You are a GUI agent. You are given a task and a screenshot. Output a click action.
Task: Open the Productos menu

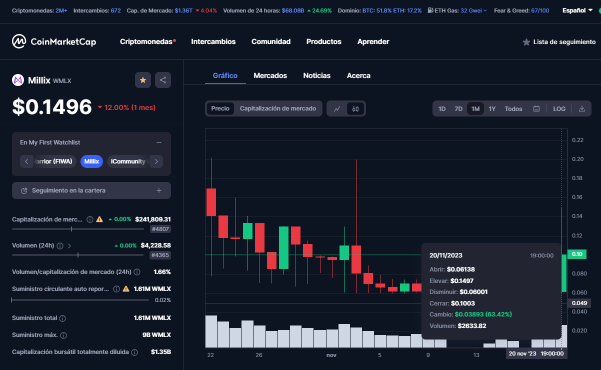click(324, 41)
